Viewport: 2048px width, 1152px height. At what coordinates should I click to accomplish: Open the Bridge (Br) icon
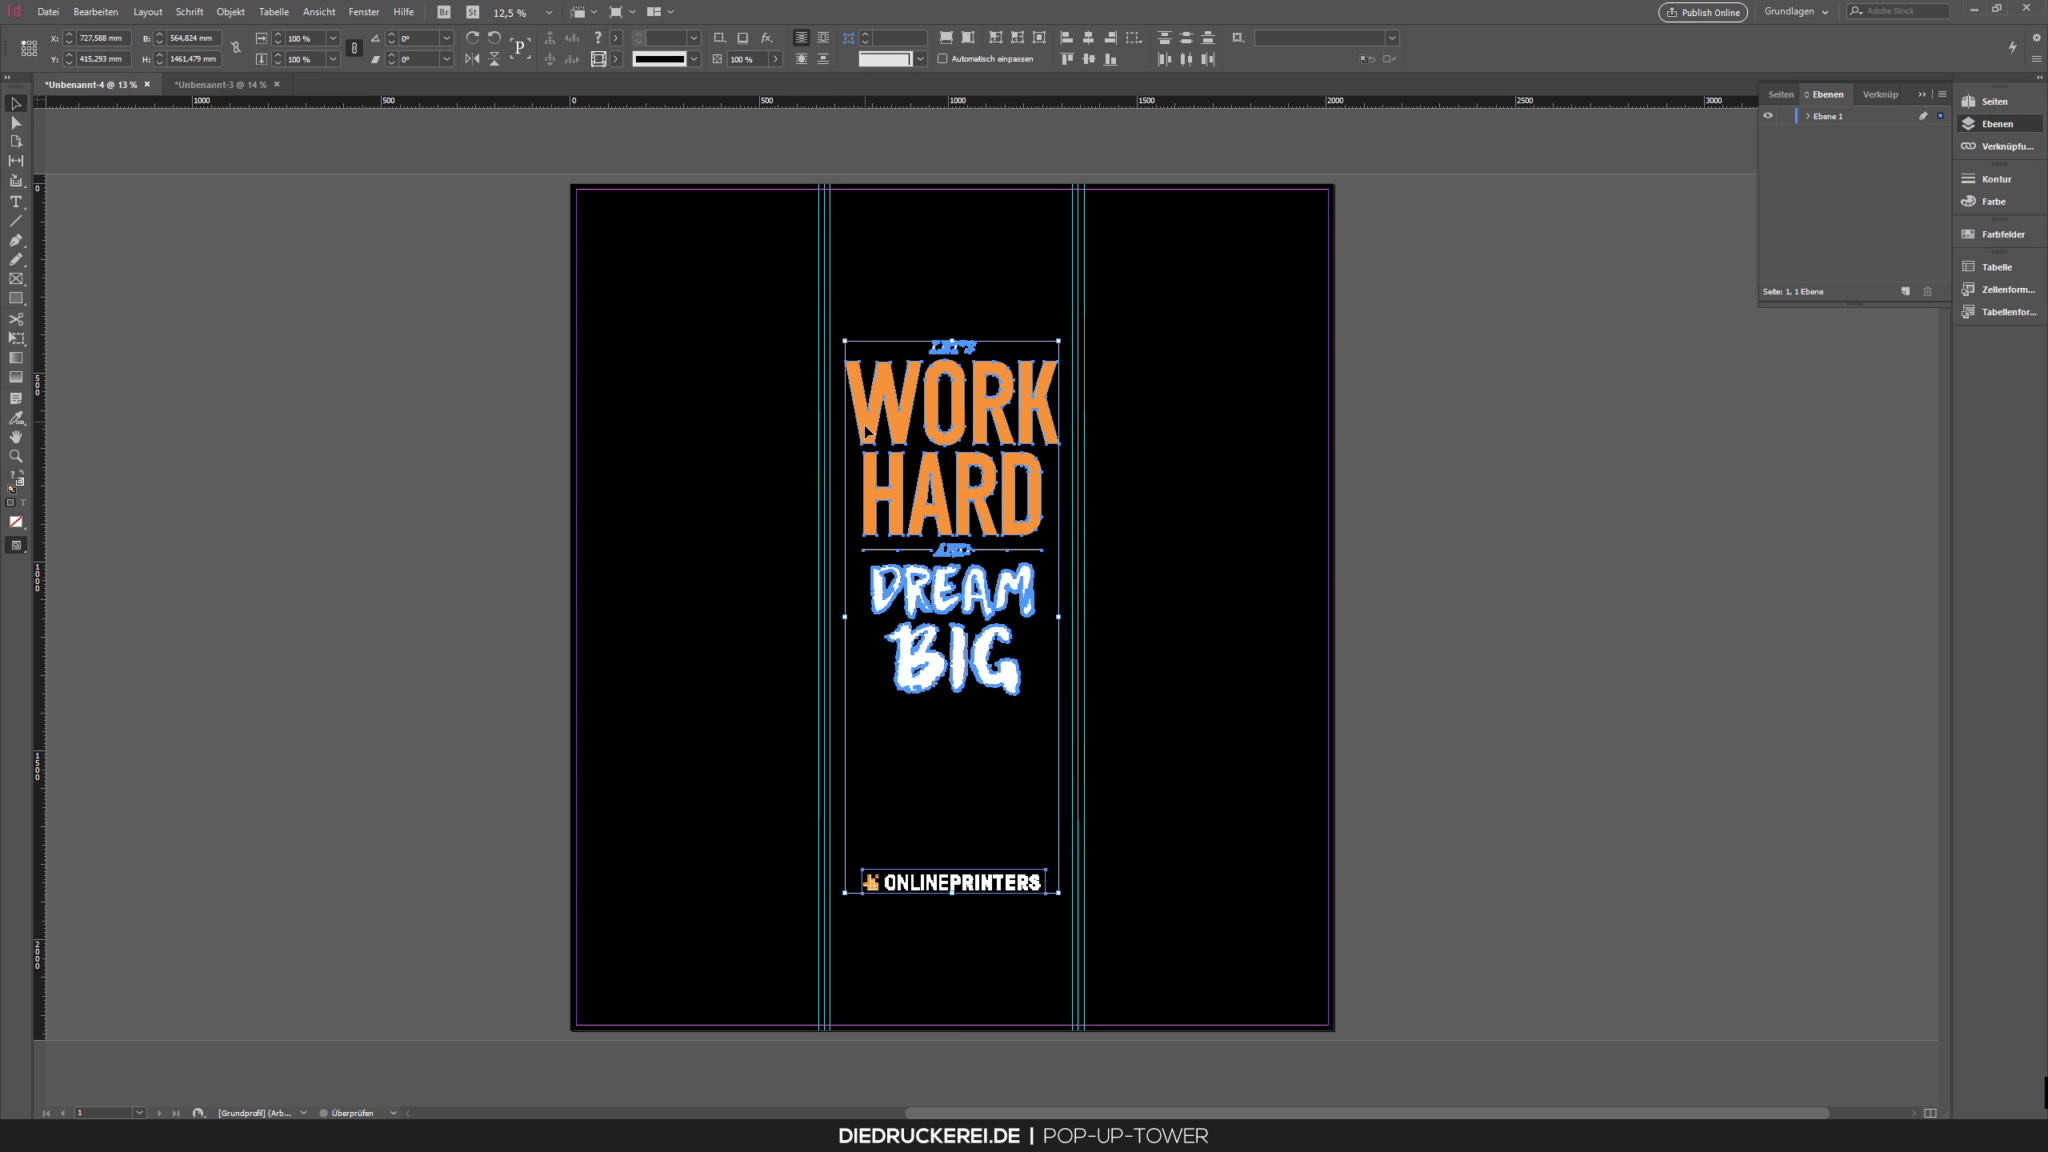coord(444,12)
